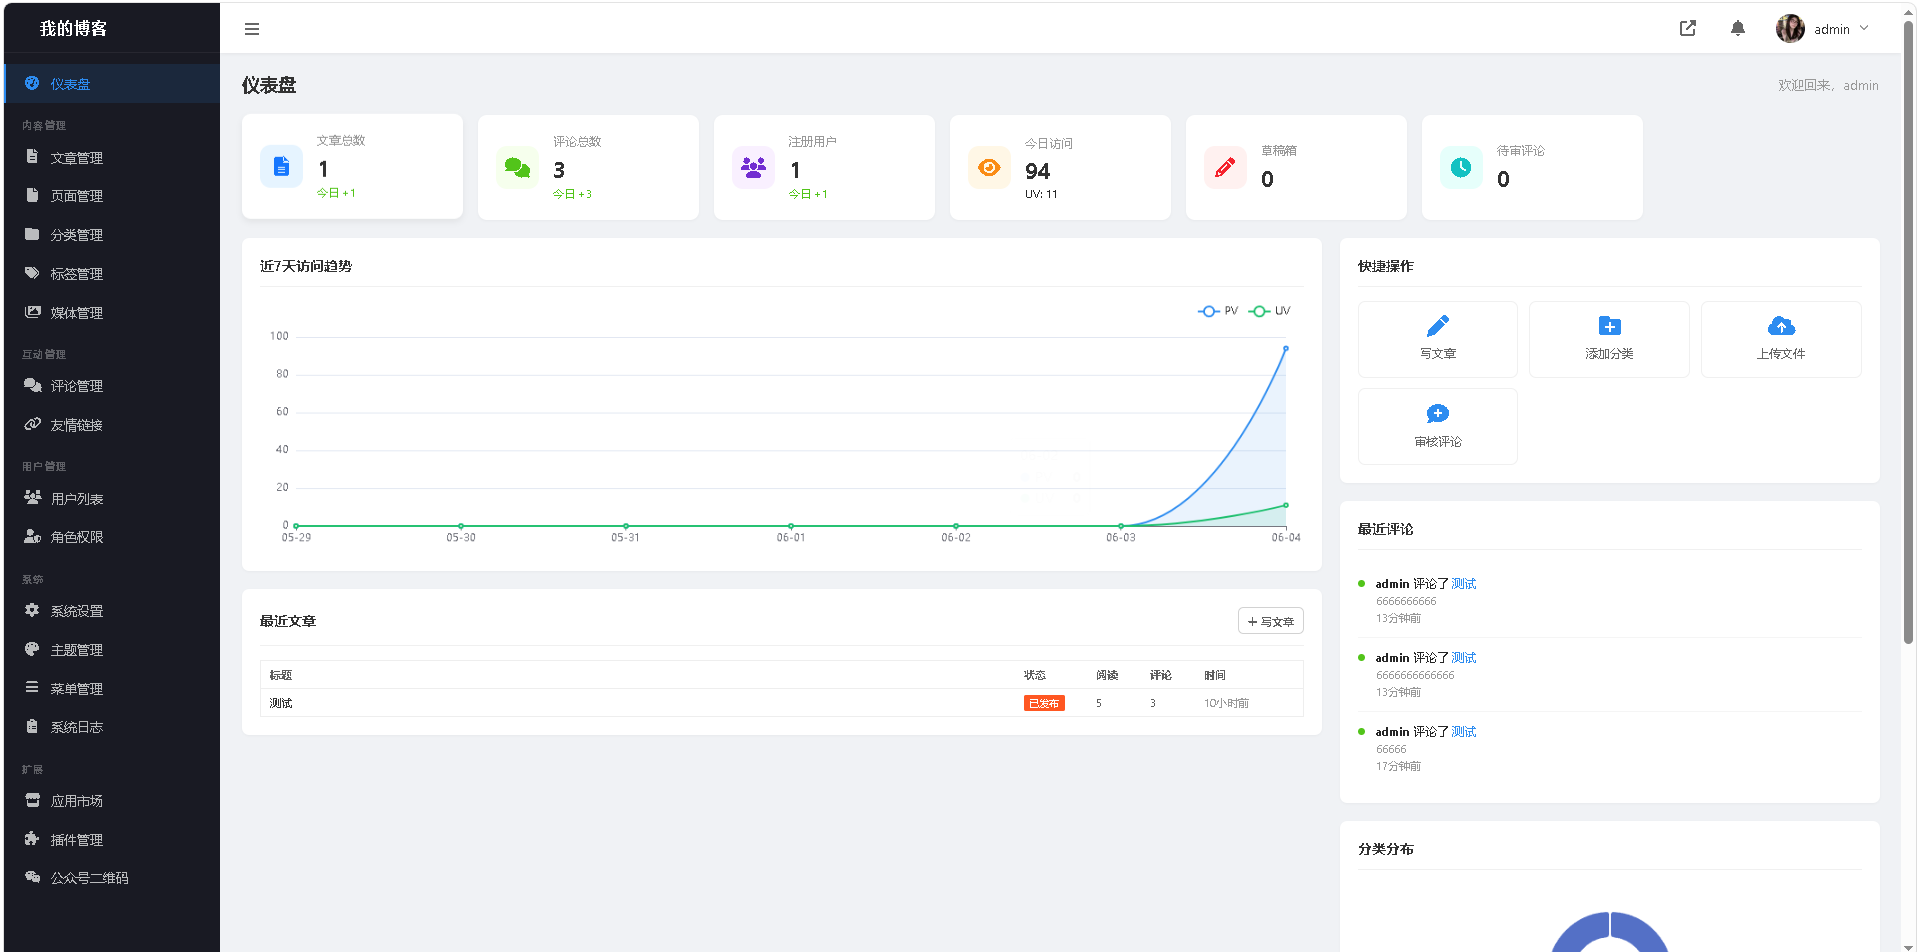This screenshot has height=952, width=1919.
Task: Click the comment total chat-bubbles icon
Action: [517, 167]
